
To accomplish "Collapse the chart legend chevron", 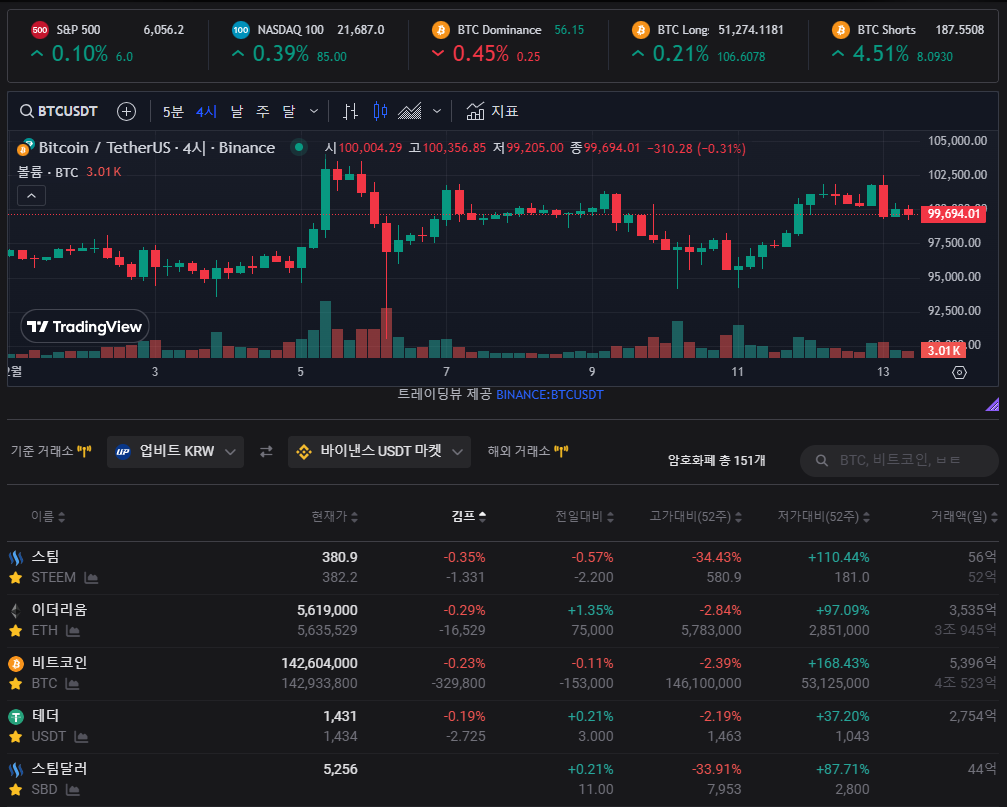I will 31,195.
